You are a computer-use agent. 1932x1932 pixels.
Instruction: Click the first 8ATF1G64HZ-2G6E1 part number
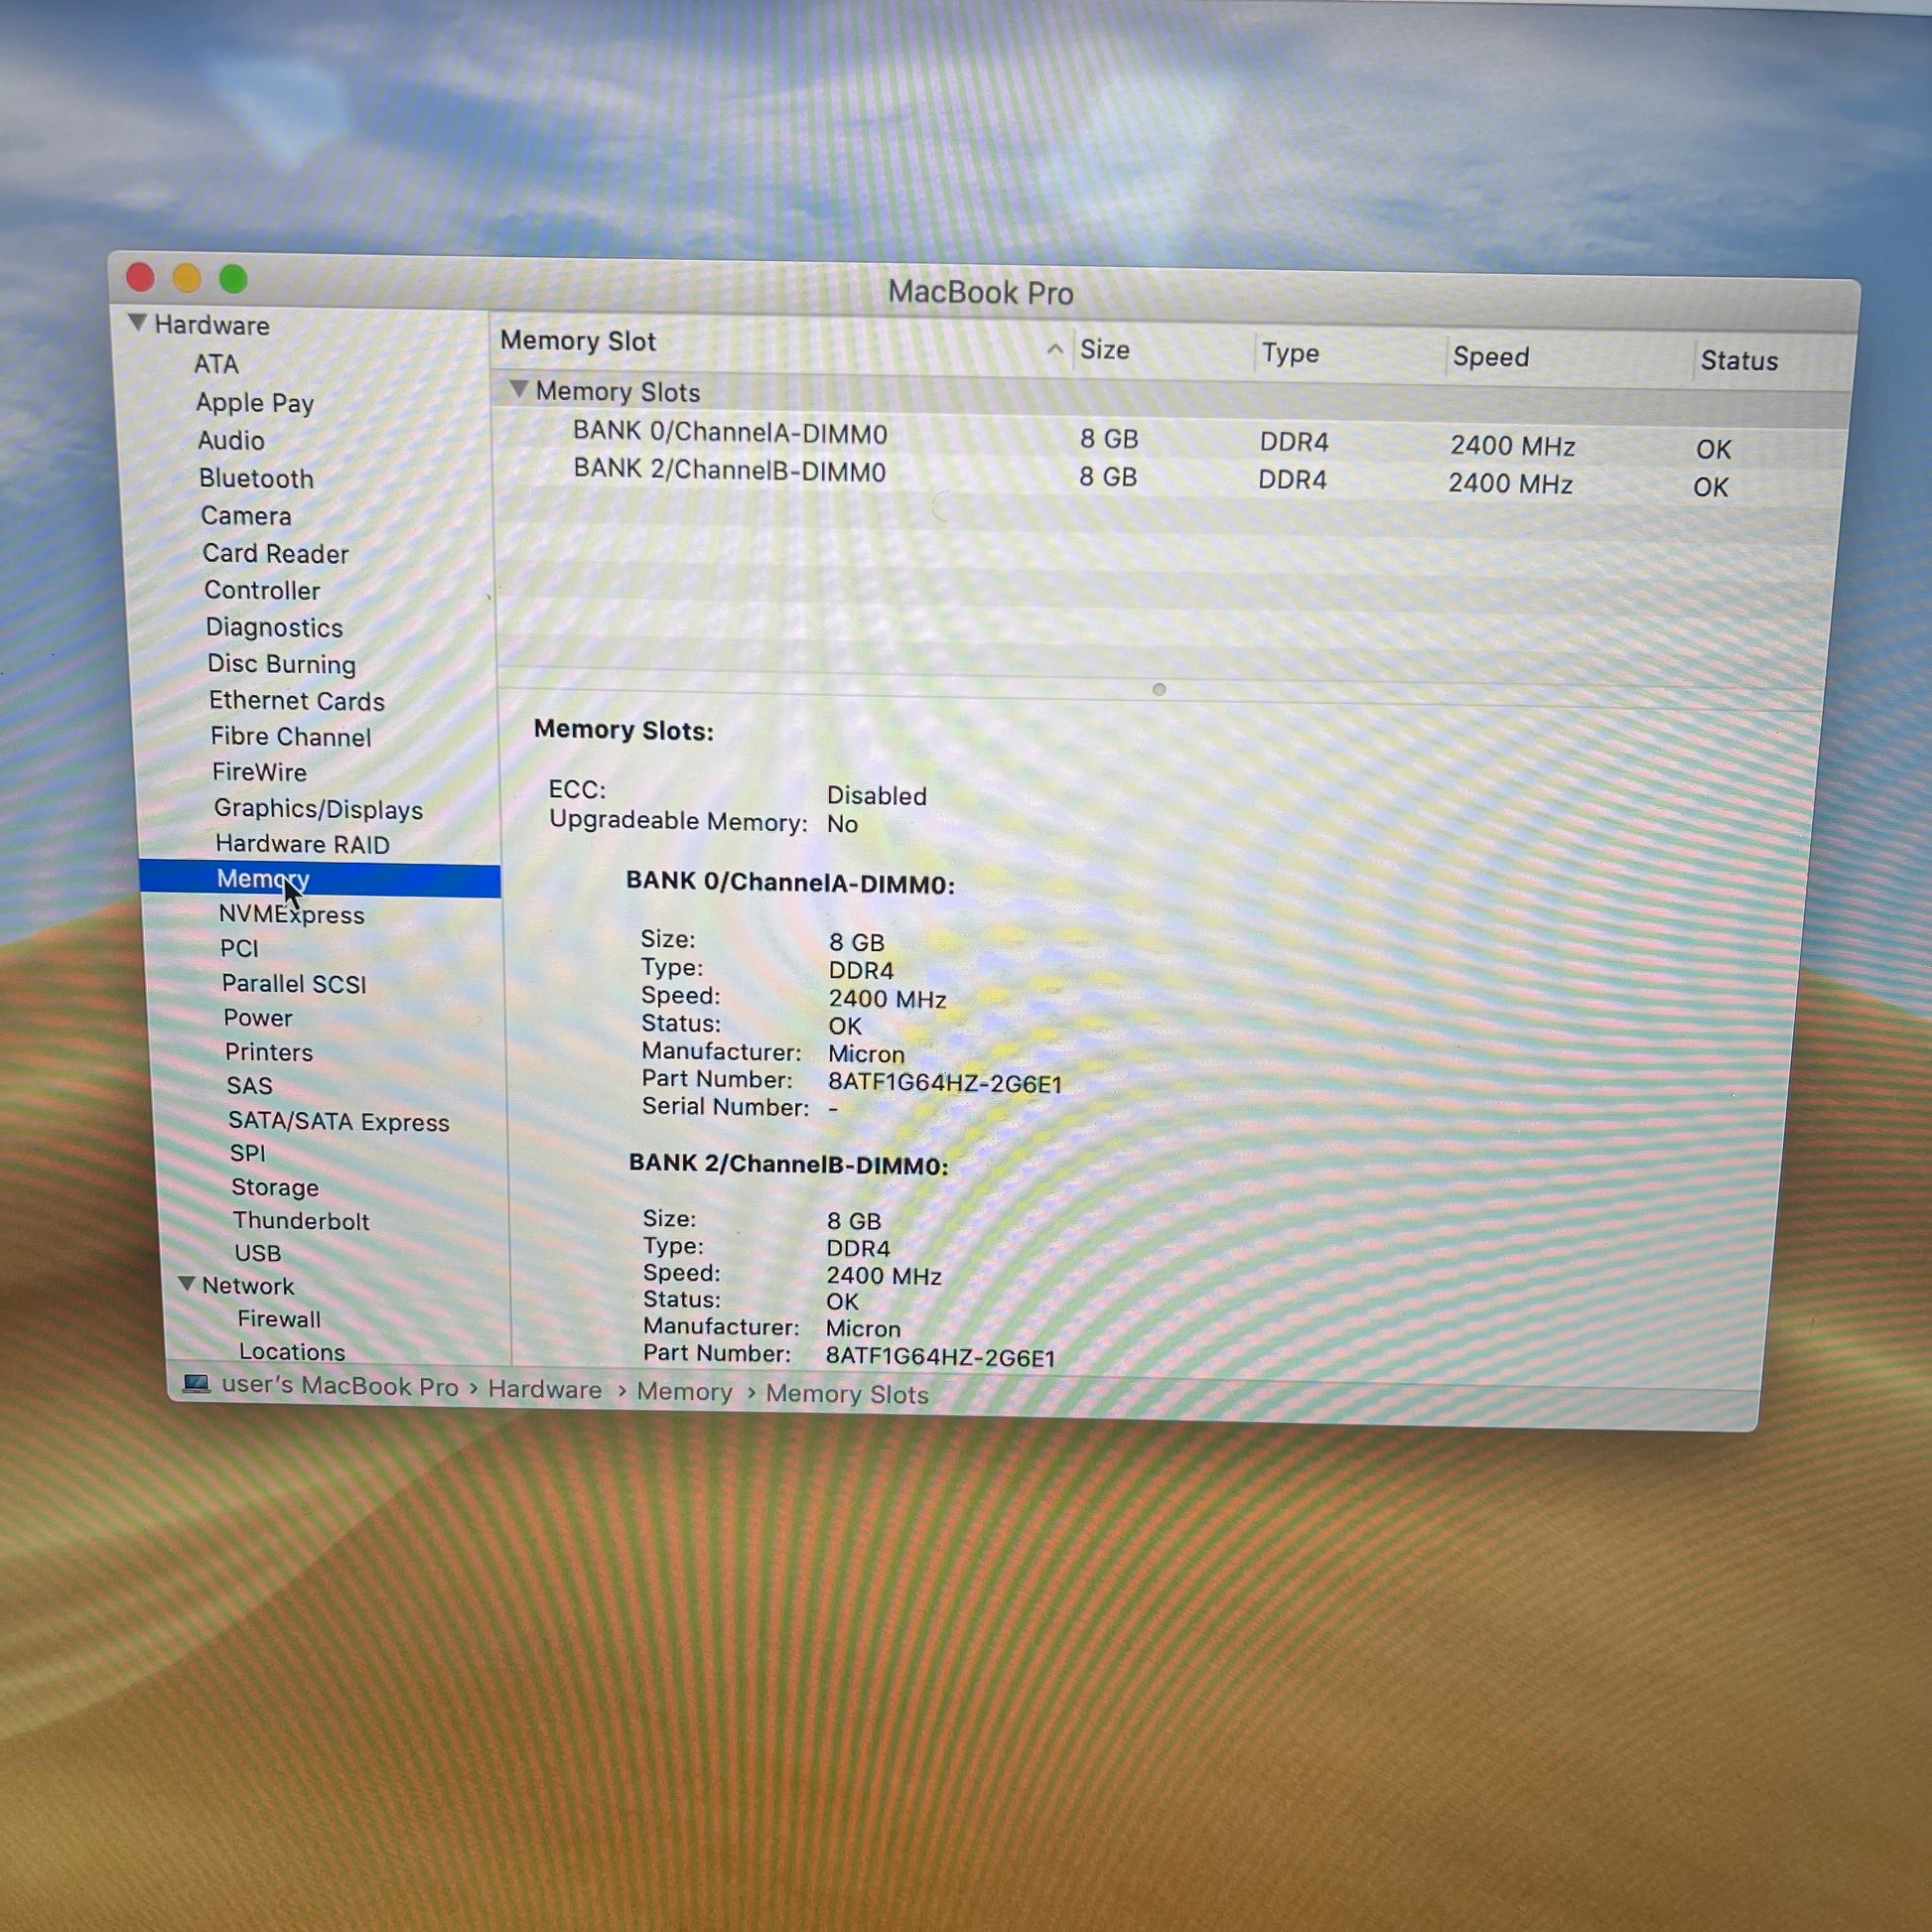click(x=945, y=1083)
